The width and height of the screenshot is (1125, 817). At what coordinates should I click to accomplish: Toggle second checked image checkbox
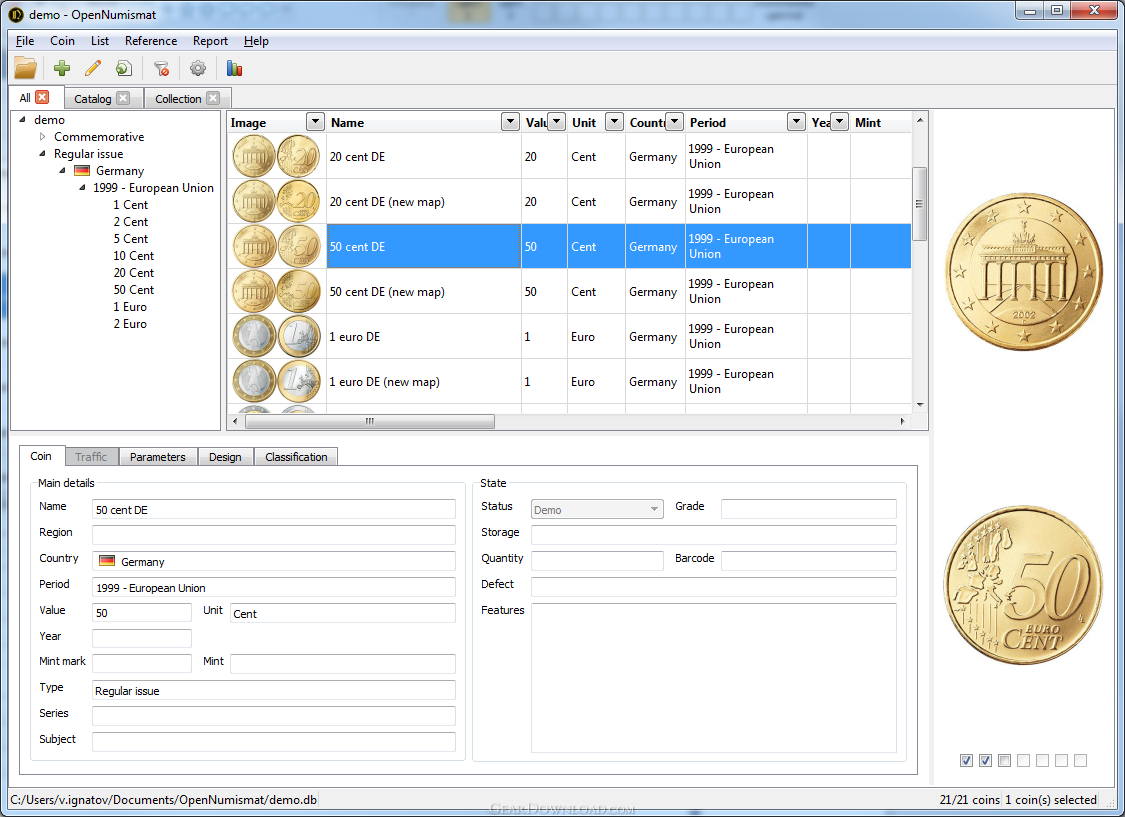click(985, 760)
